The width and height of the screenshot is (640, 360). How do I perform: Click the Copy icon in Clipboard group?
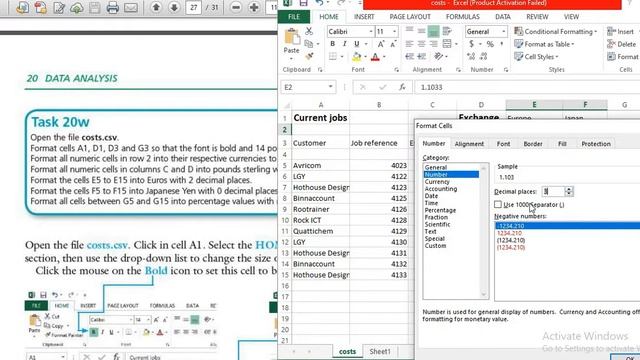309,43
